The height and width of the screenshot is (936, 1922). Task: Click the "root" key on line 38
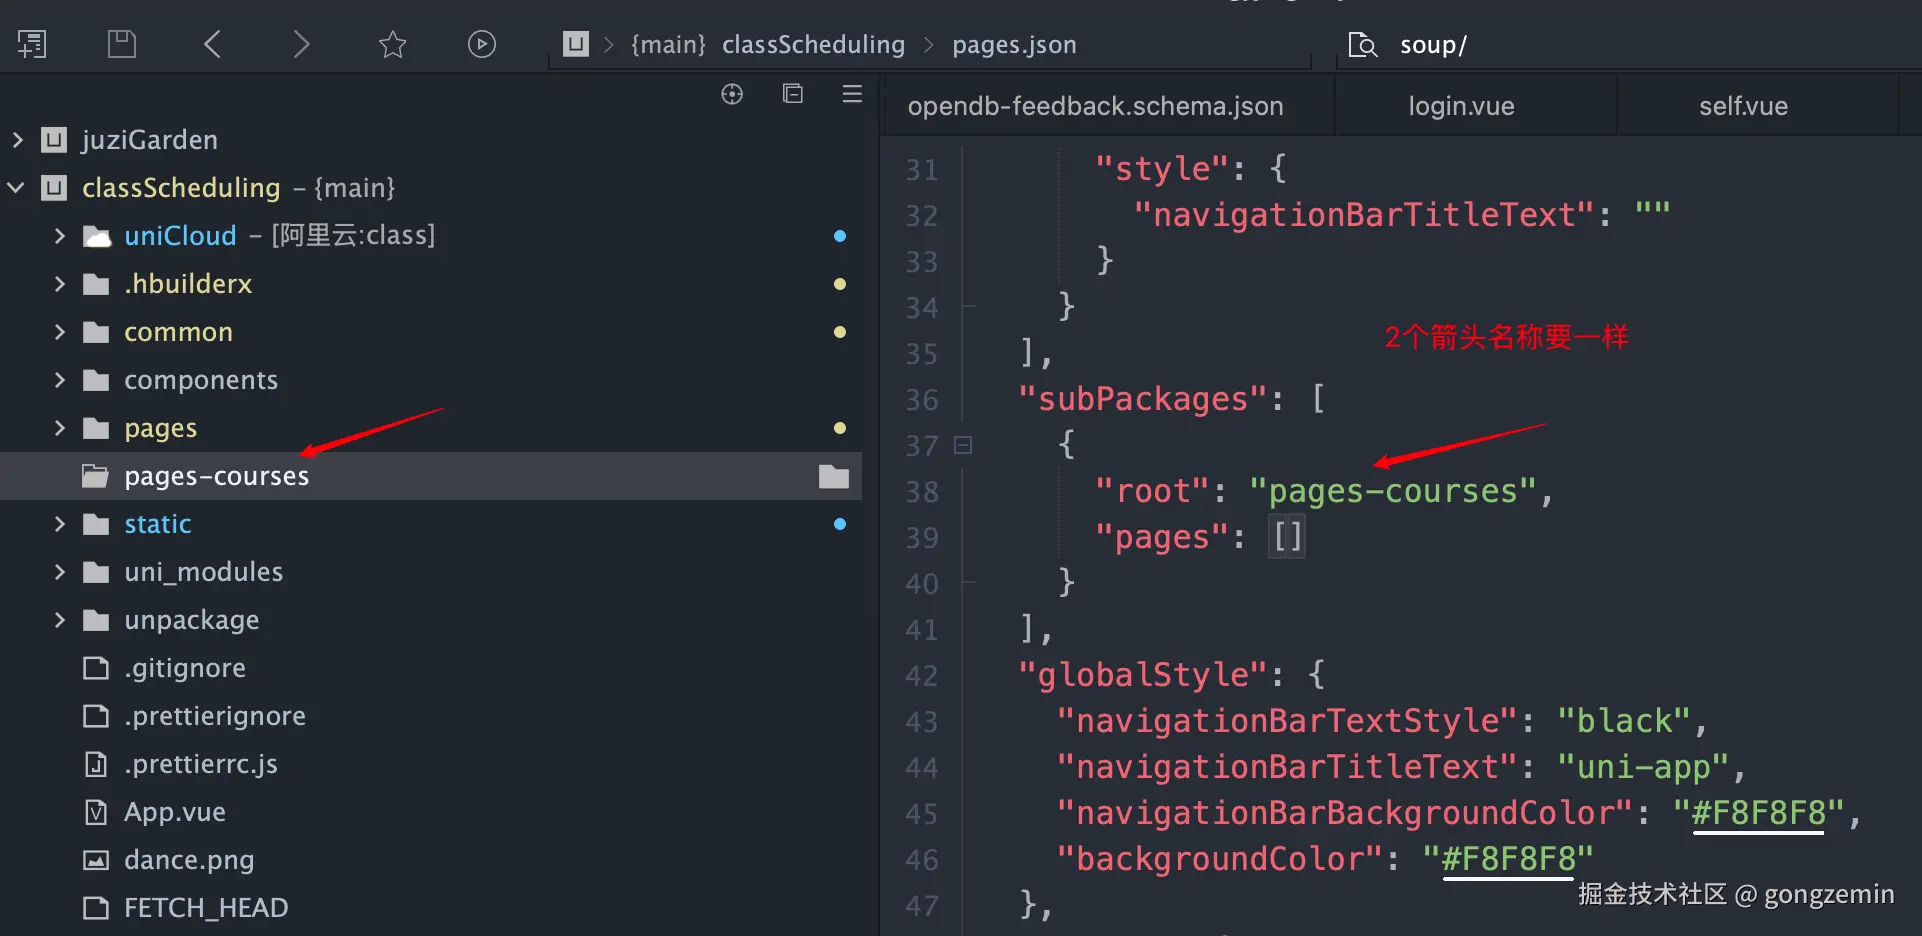(1153, 491)
